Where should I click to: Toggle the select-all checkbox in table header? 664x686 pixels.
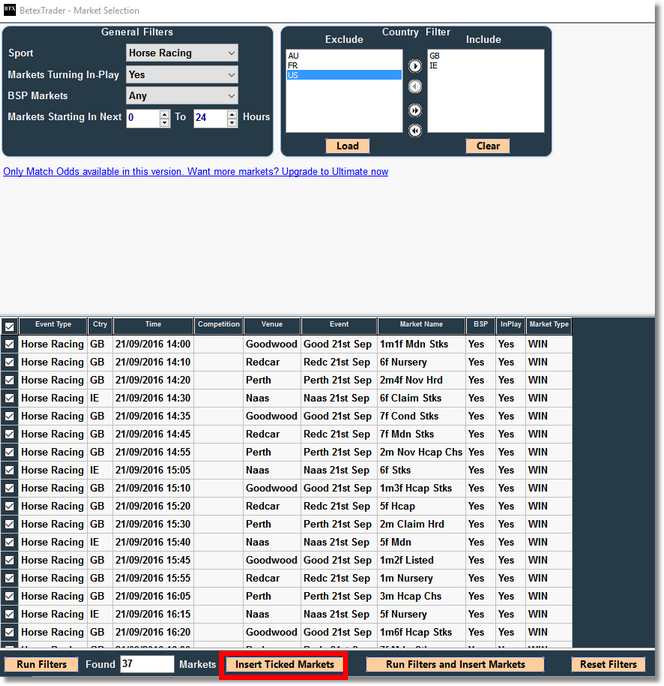[9, 326]
